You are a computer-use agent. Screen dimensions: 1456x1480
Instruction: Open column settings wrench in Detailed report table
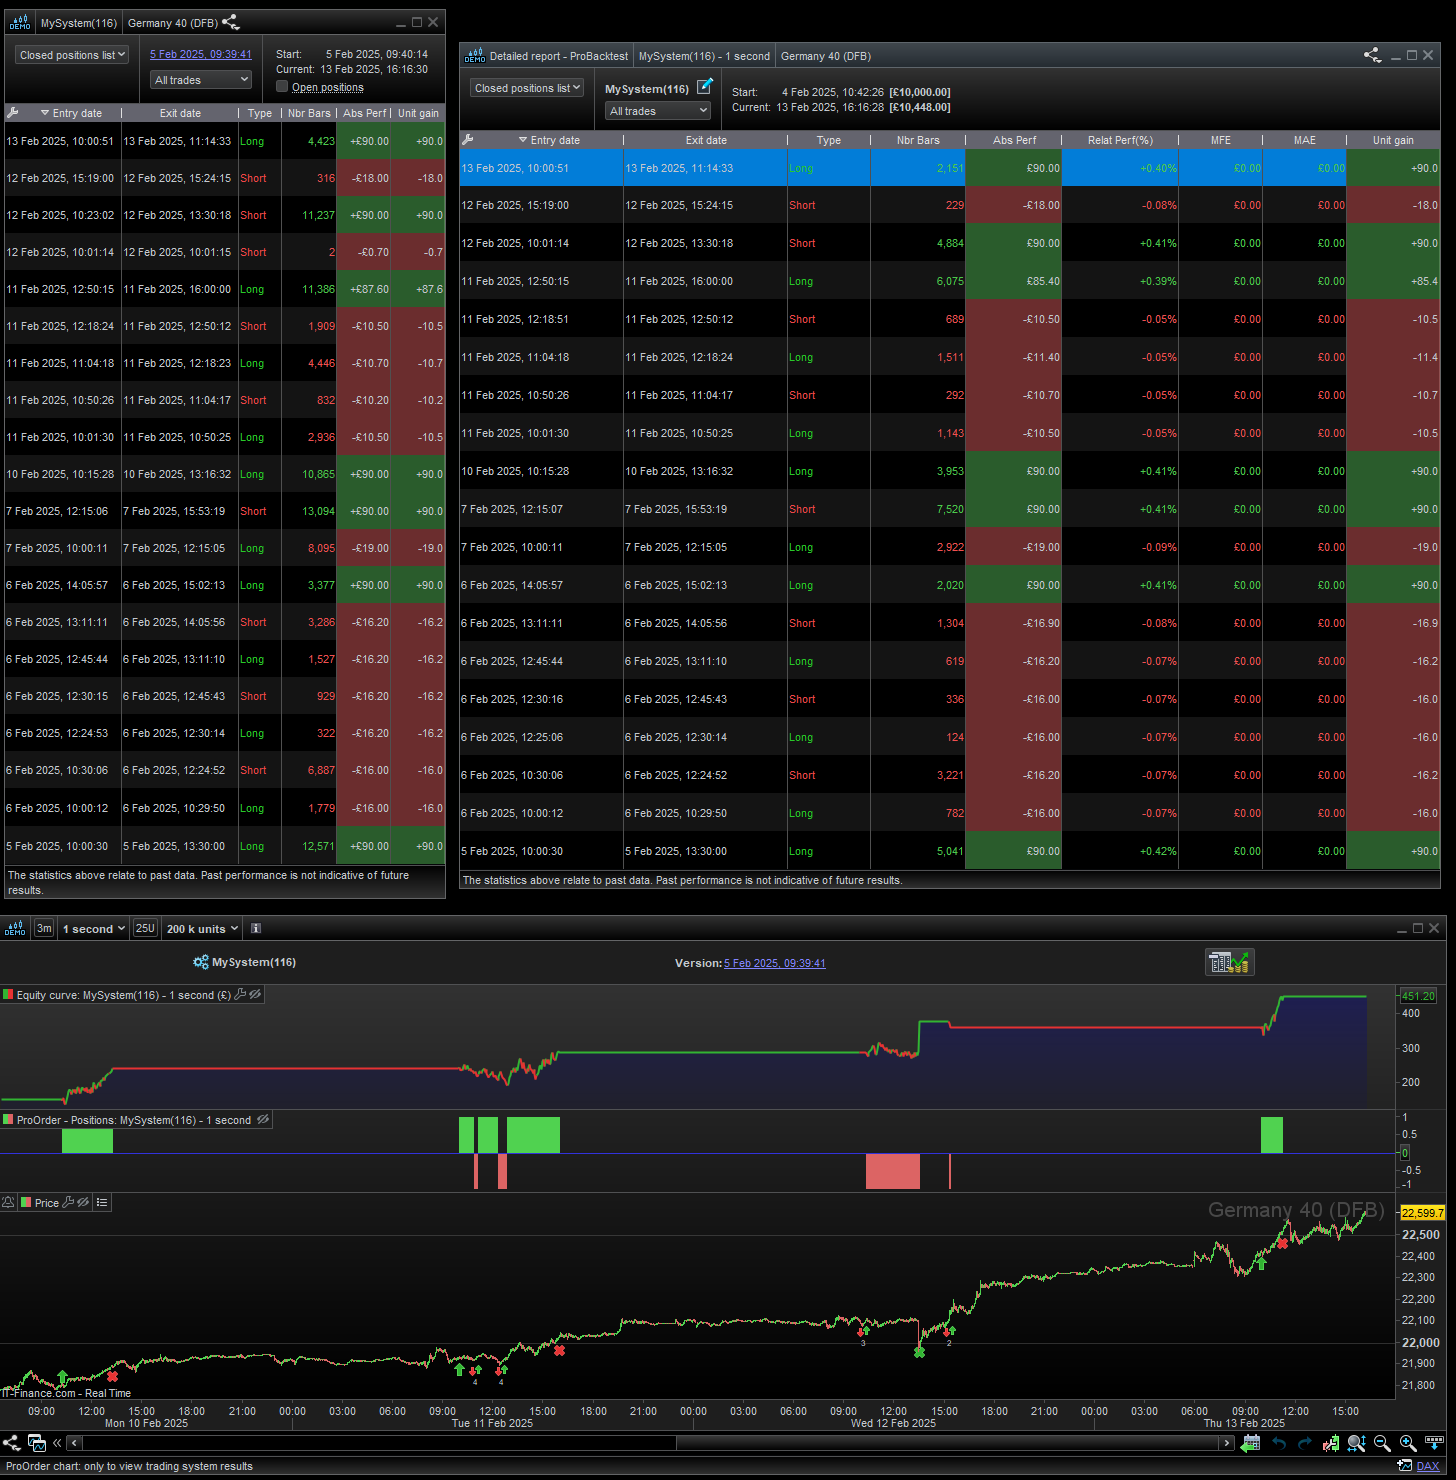(467, 140)
